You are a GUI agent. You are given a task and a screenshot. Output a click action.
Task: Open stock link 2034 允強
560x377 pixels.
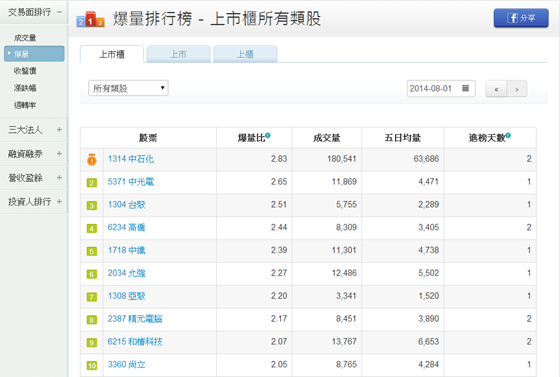126,273
